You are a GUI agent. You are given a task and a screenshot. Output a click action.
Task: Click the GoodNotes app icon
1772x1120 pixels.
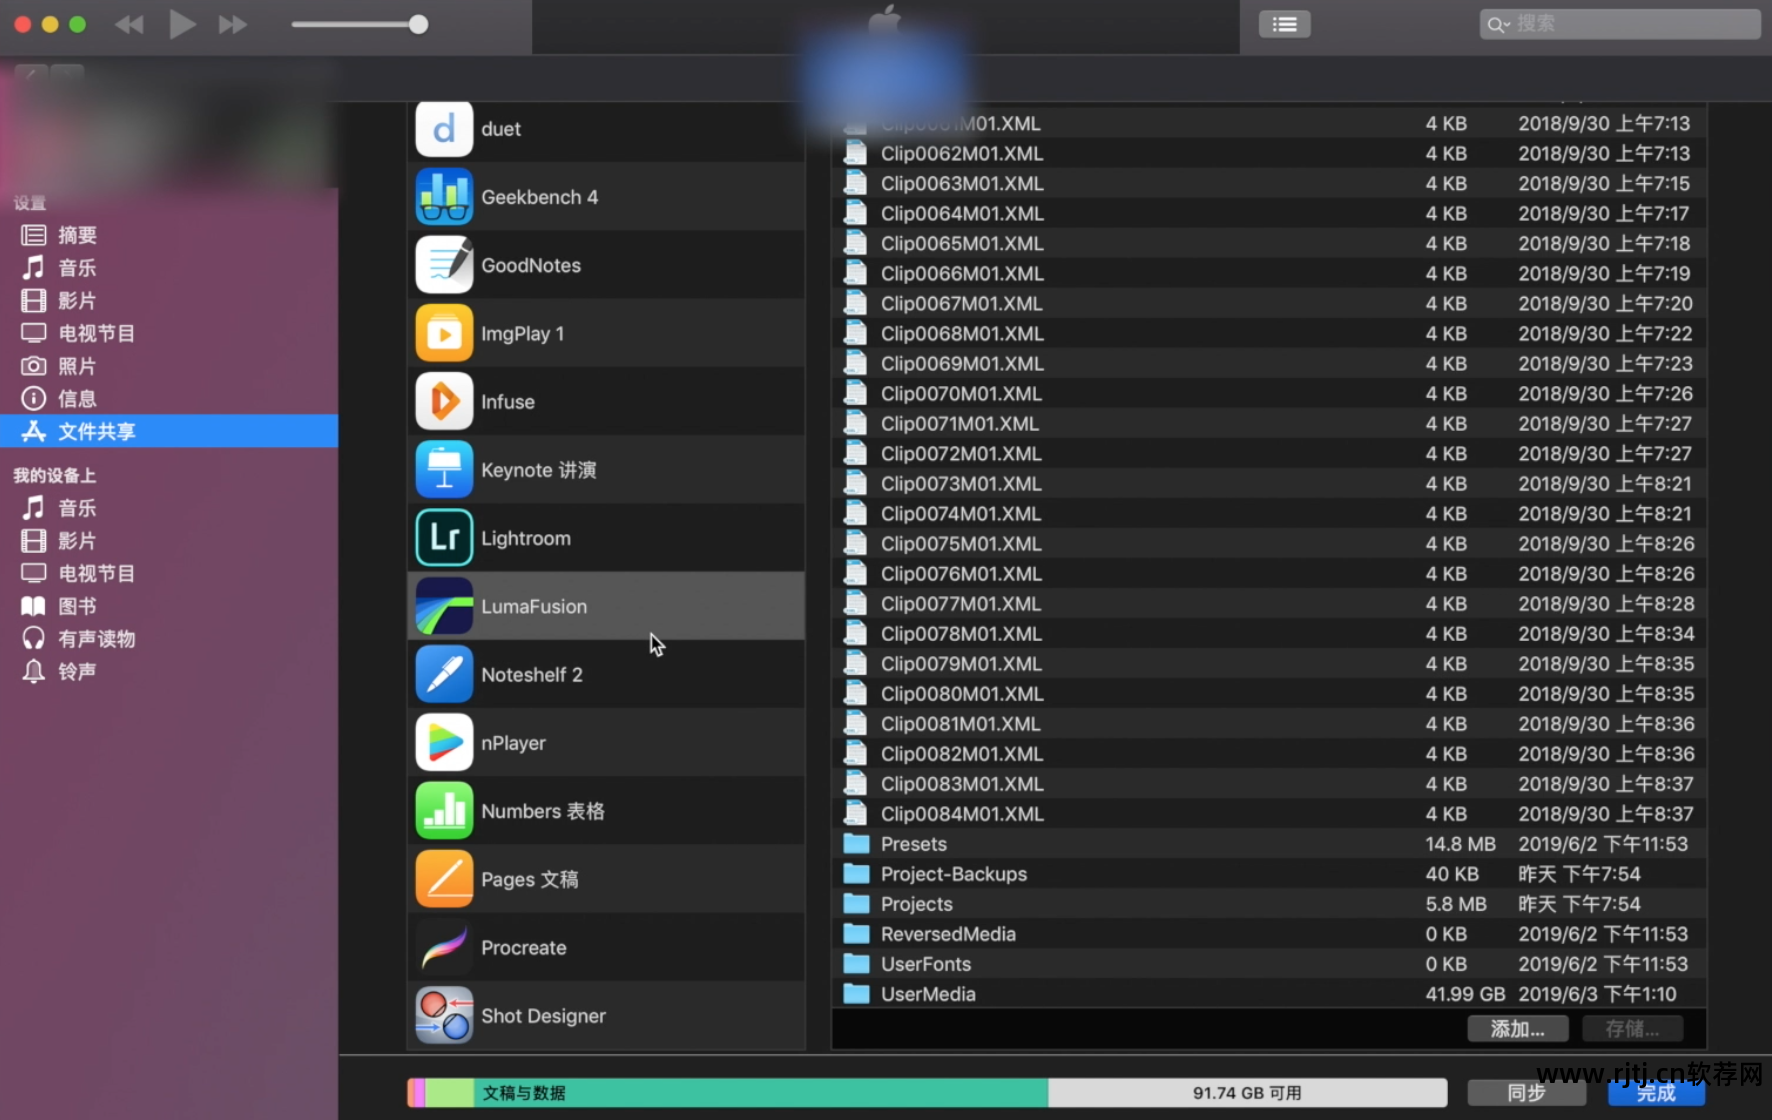click(444, 265)
